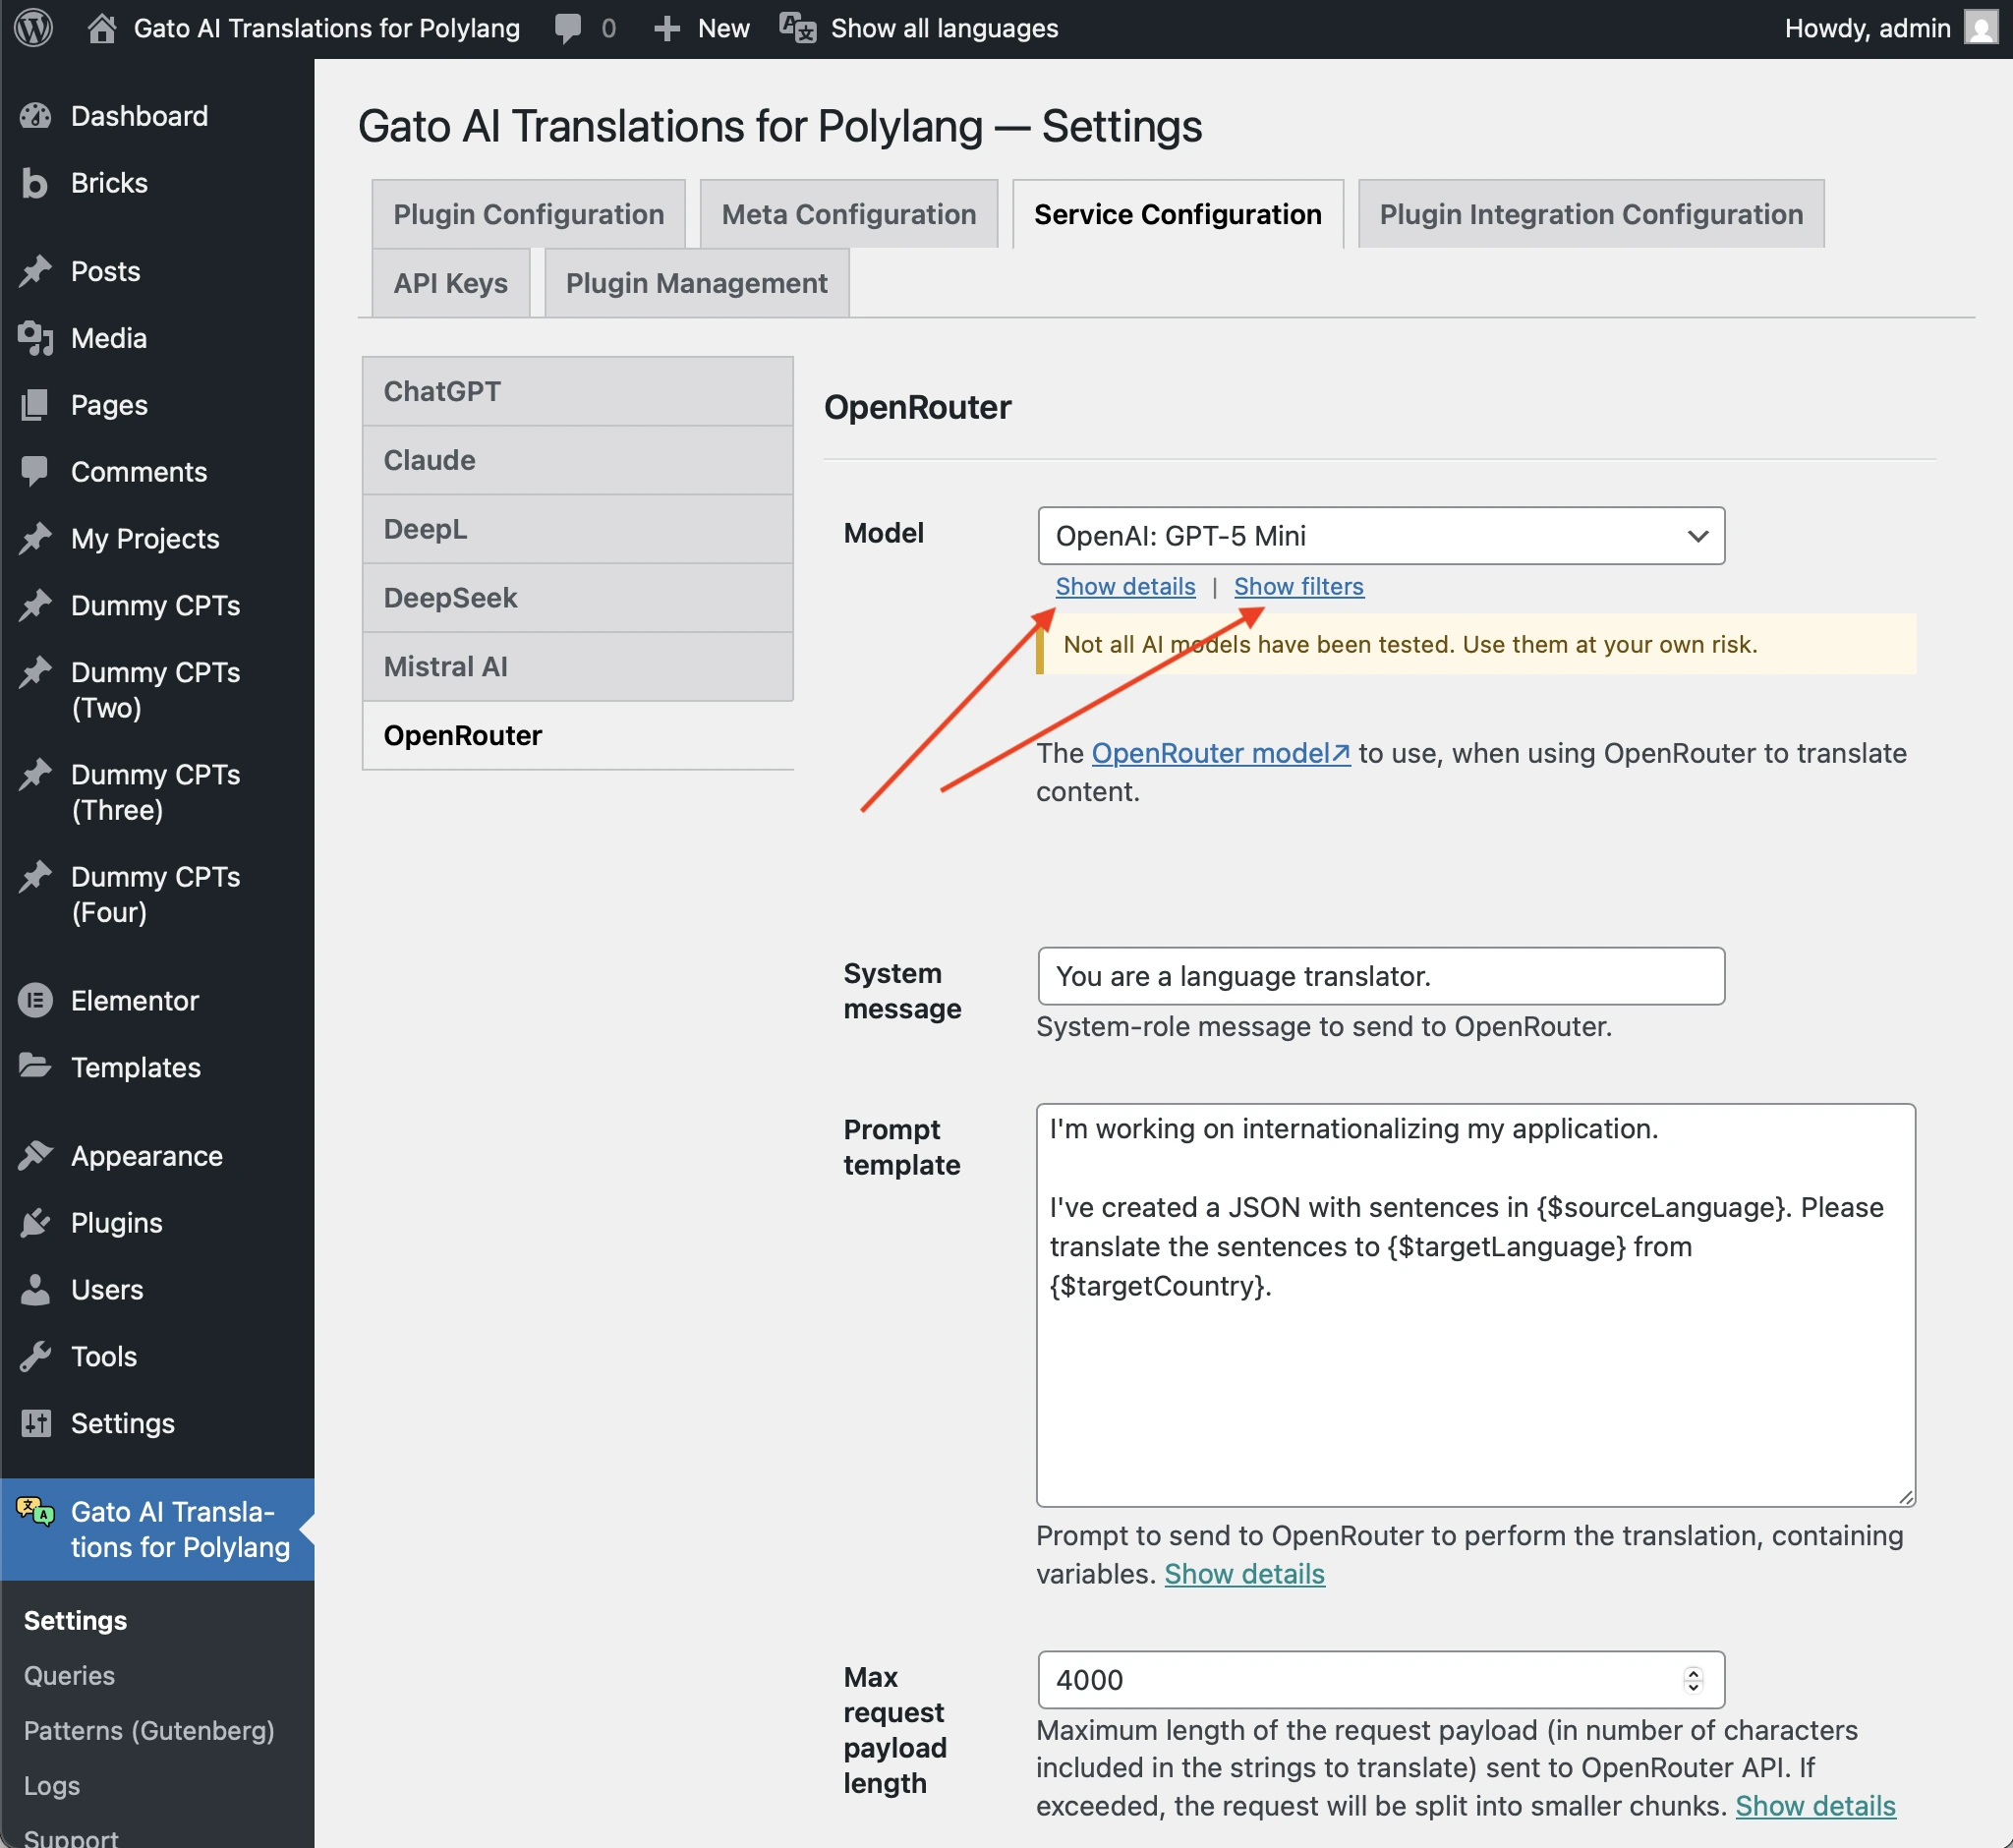Screen dimensions: 2013x1848
Task: Select the Bricks builder sidebar icon
Action: 35,182
